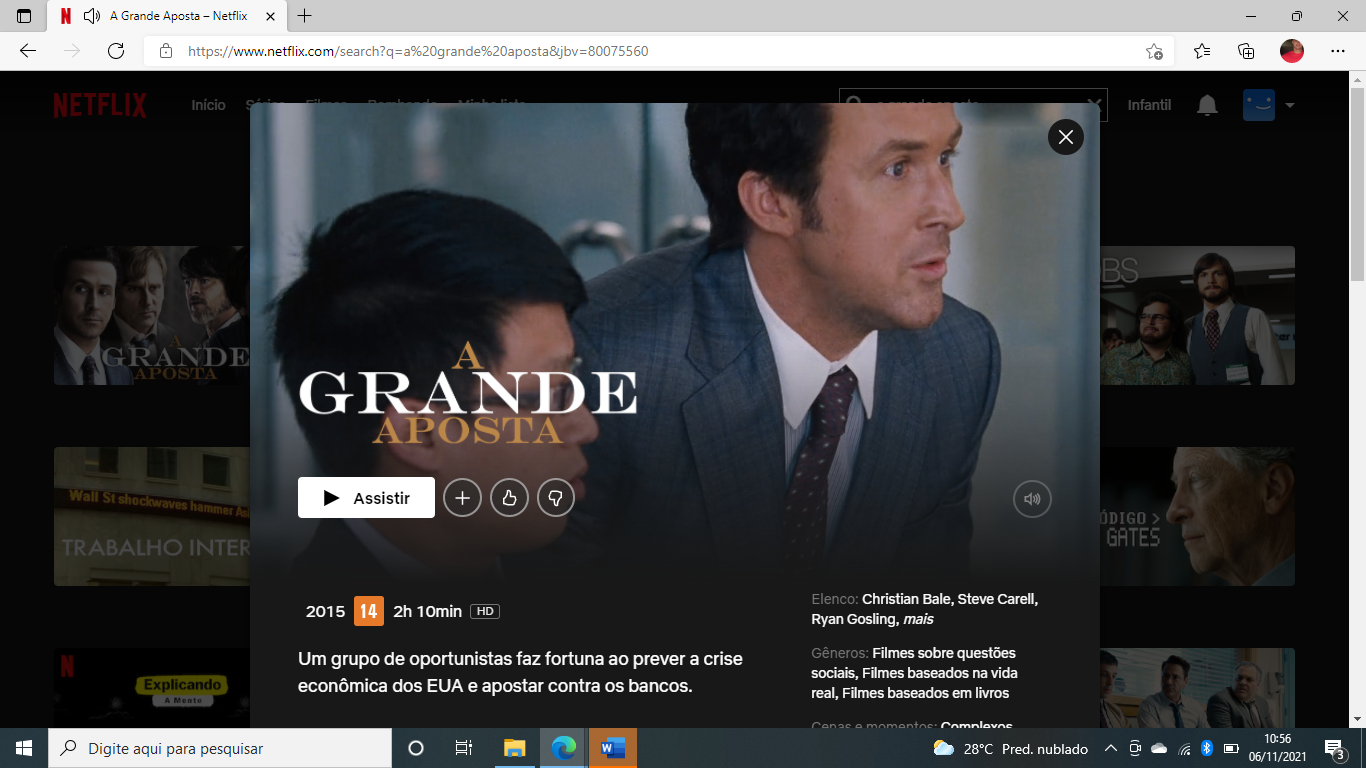Switch to Infantil kids section
1366x768 pixels.
click(1149, 105)
